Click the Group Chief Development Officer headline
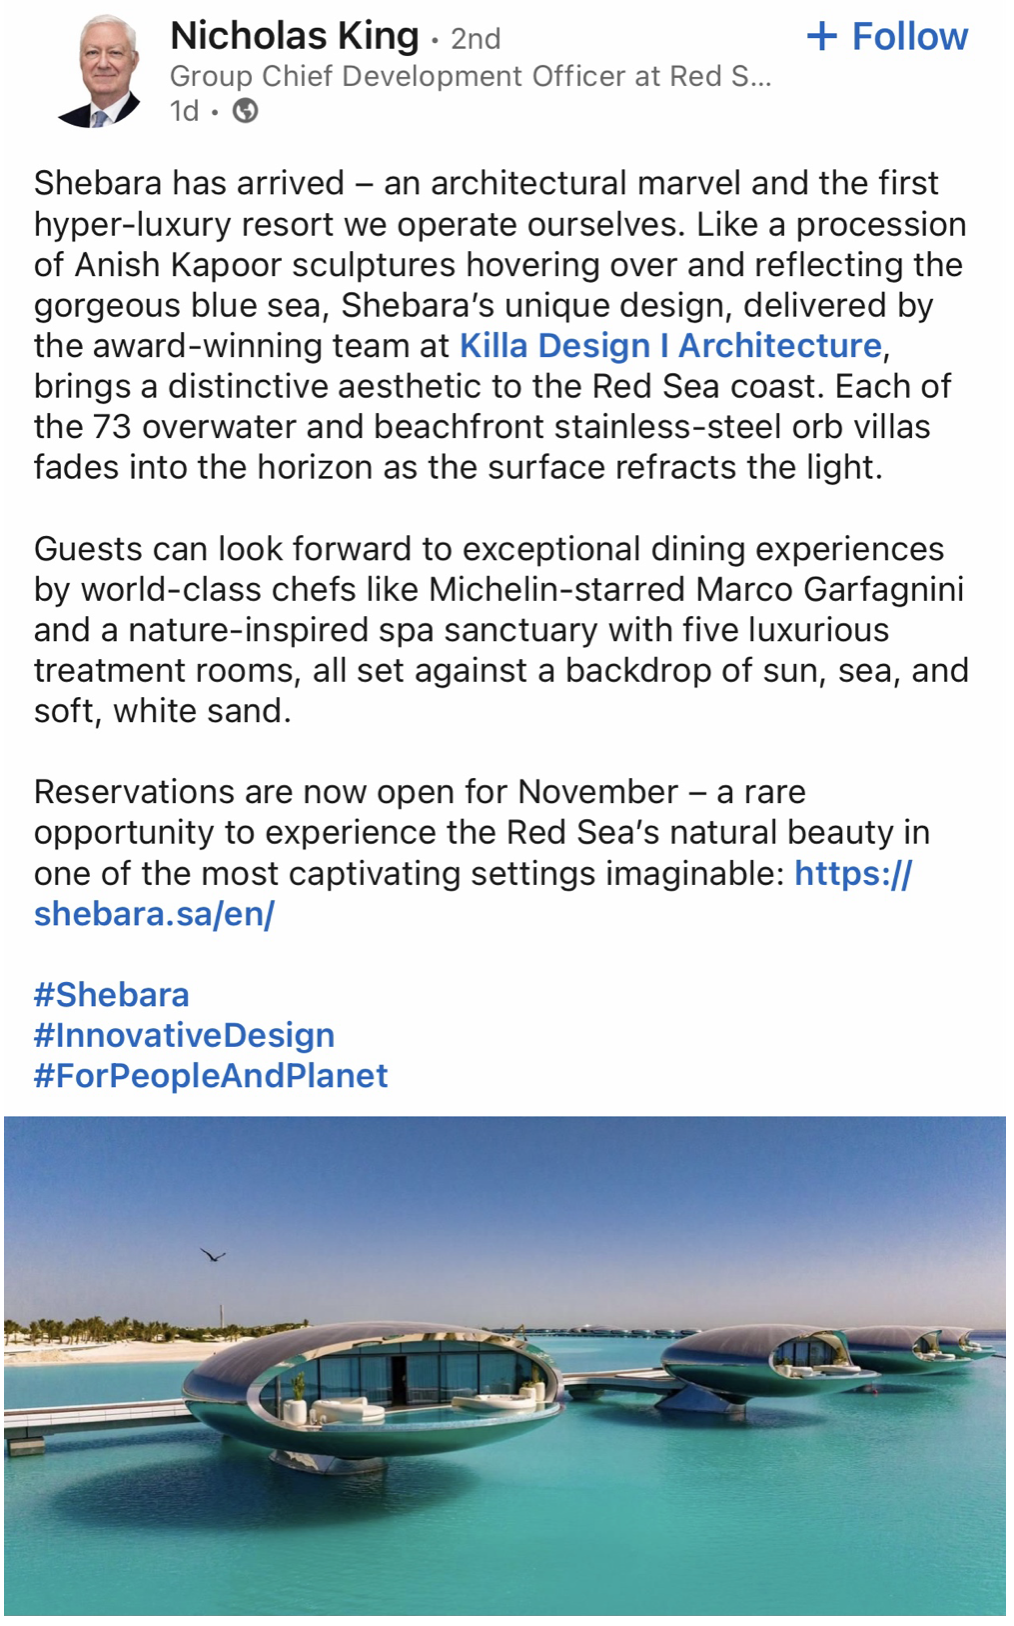The width and height of the screenshot is (1014, 1626). tap(470, 76)
